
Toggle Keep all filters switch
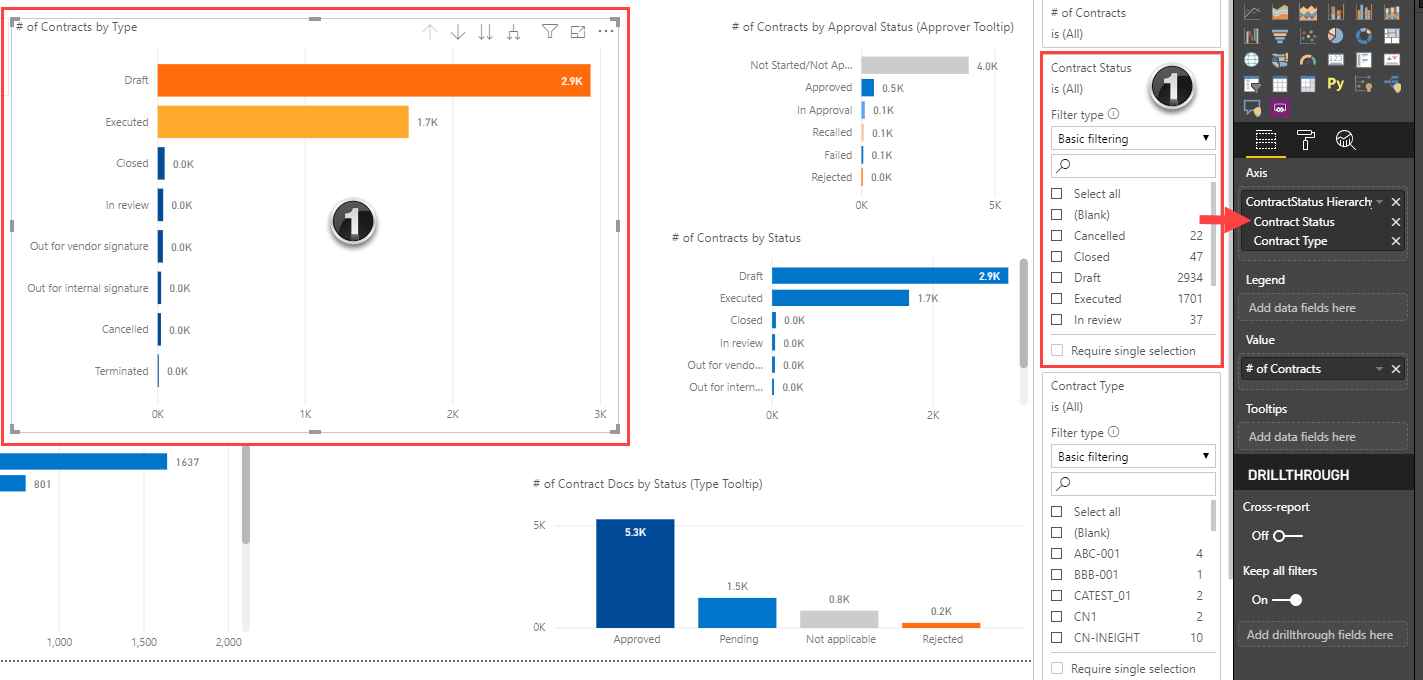pyautogui.click(x=1289, y=600)
